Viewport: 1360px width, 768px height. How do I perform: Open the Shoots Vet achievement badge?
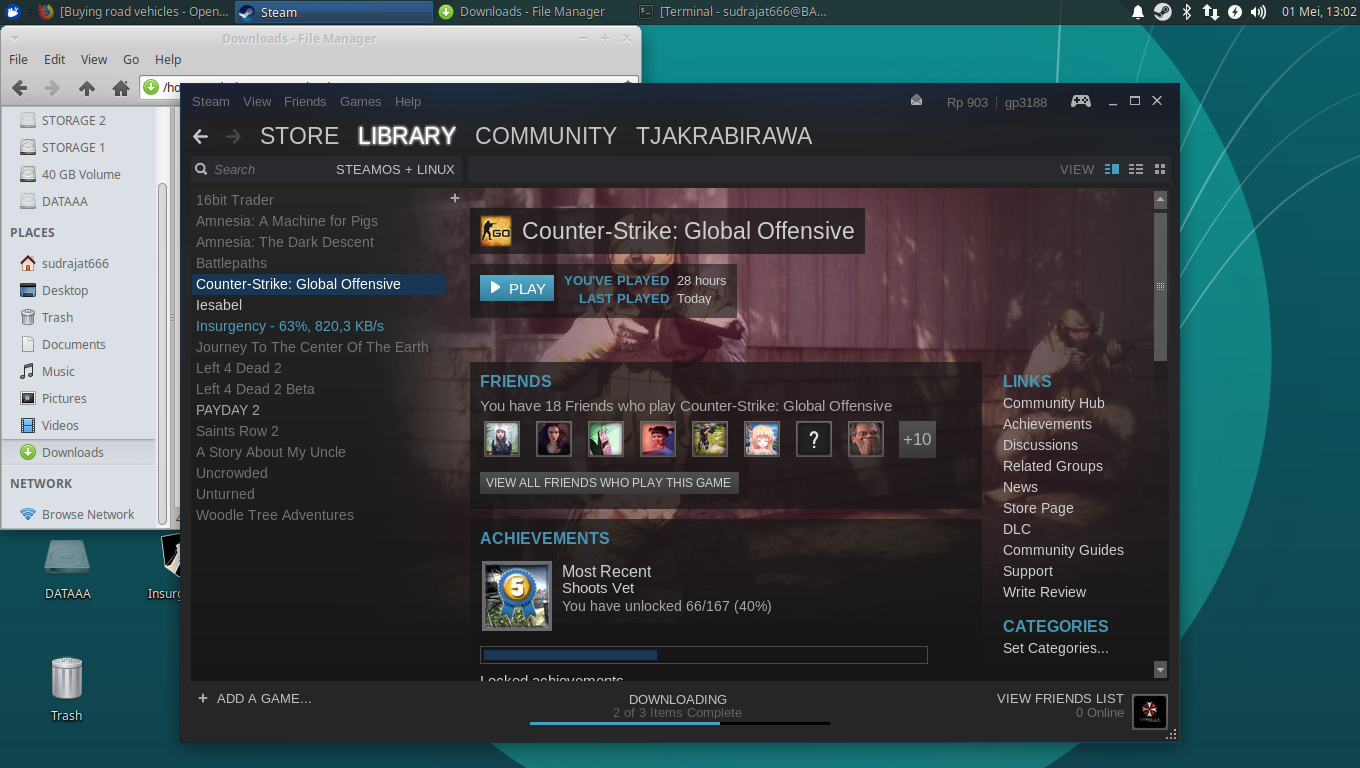[x=517, y=595]
